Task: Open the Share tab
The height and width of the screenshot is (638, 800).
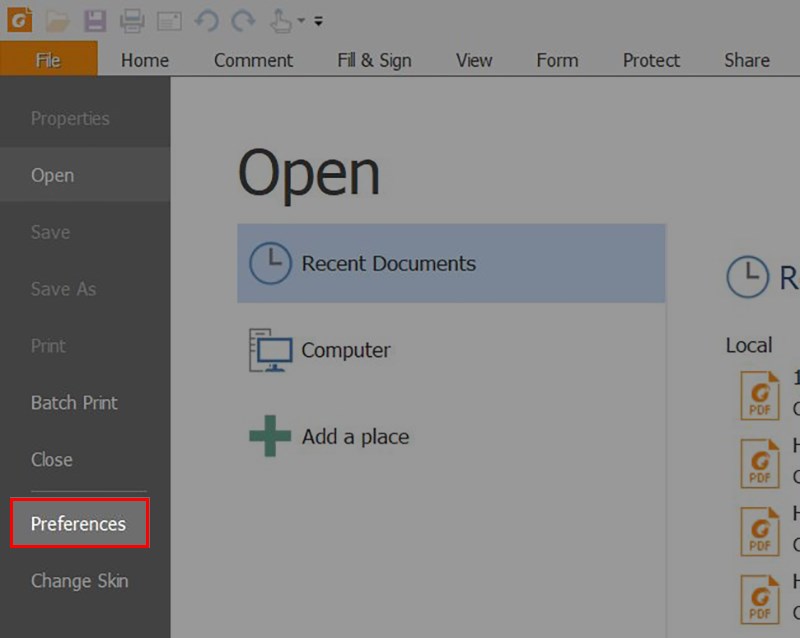Action: [747, 60]
